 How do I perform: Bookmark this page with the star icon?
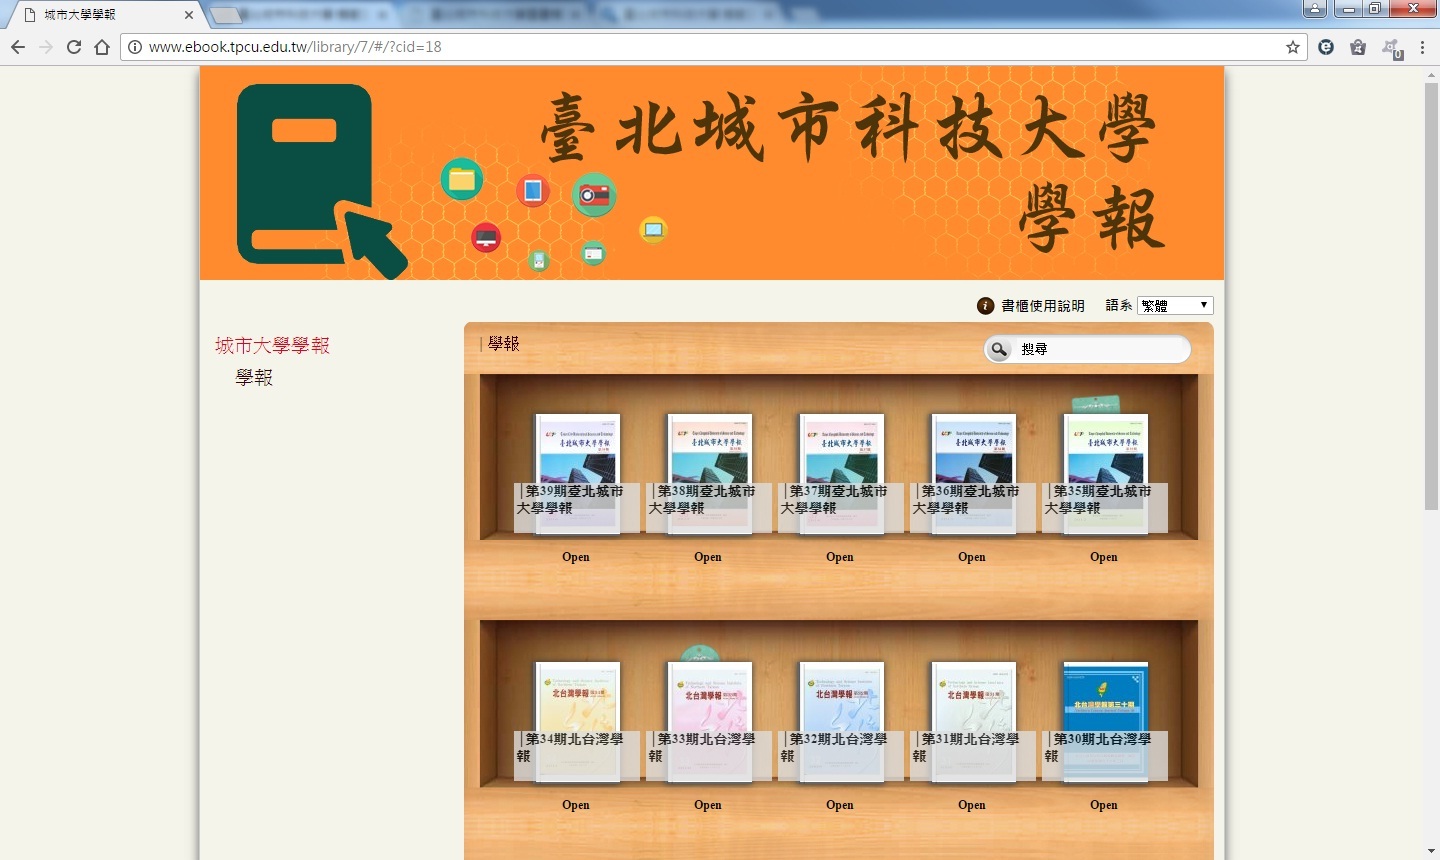coord(1293,47)
